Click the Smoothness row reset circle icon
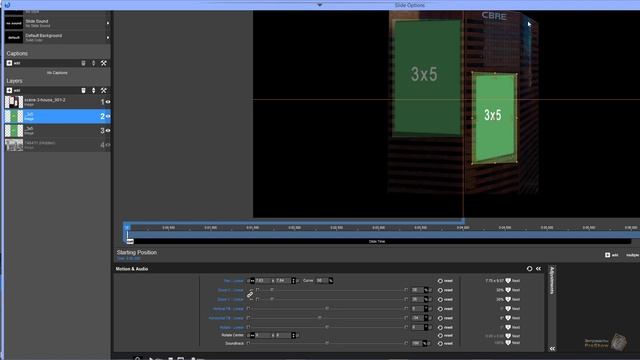640x360 pixels. [440, 344]
